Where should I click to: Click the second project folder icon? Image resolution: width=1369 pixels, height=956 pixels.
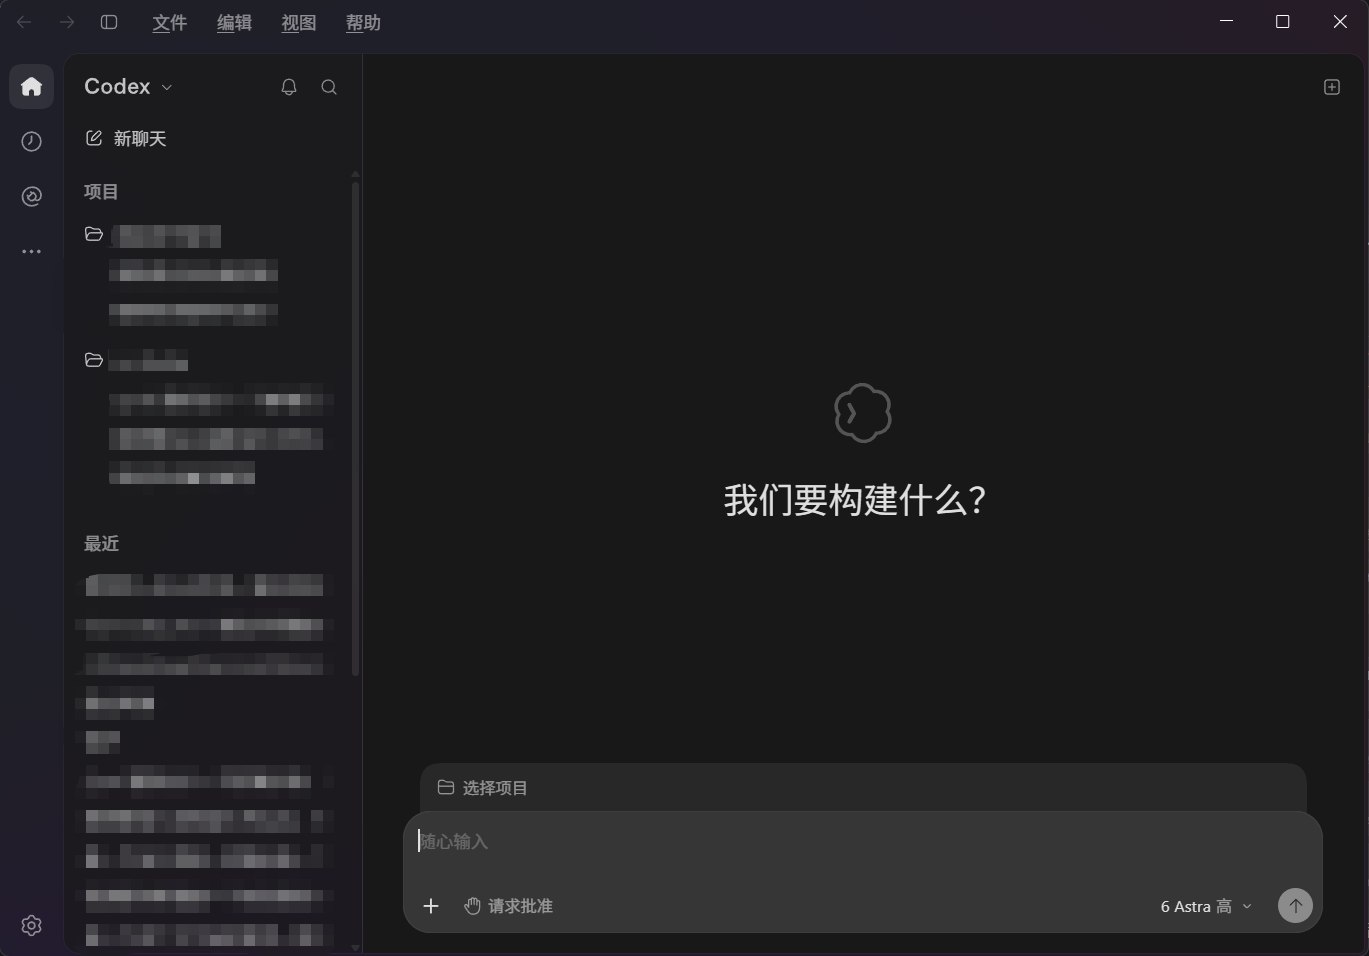click(x=94, y=360)
